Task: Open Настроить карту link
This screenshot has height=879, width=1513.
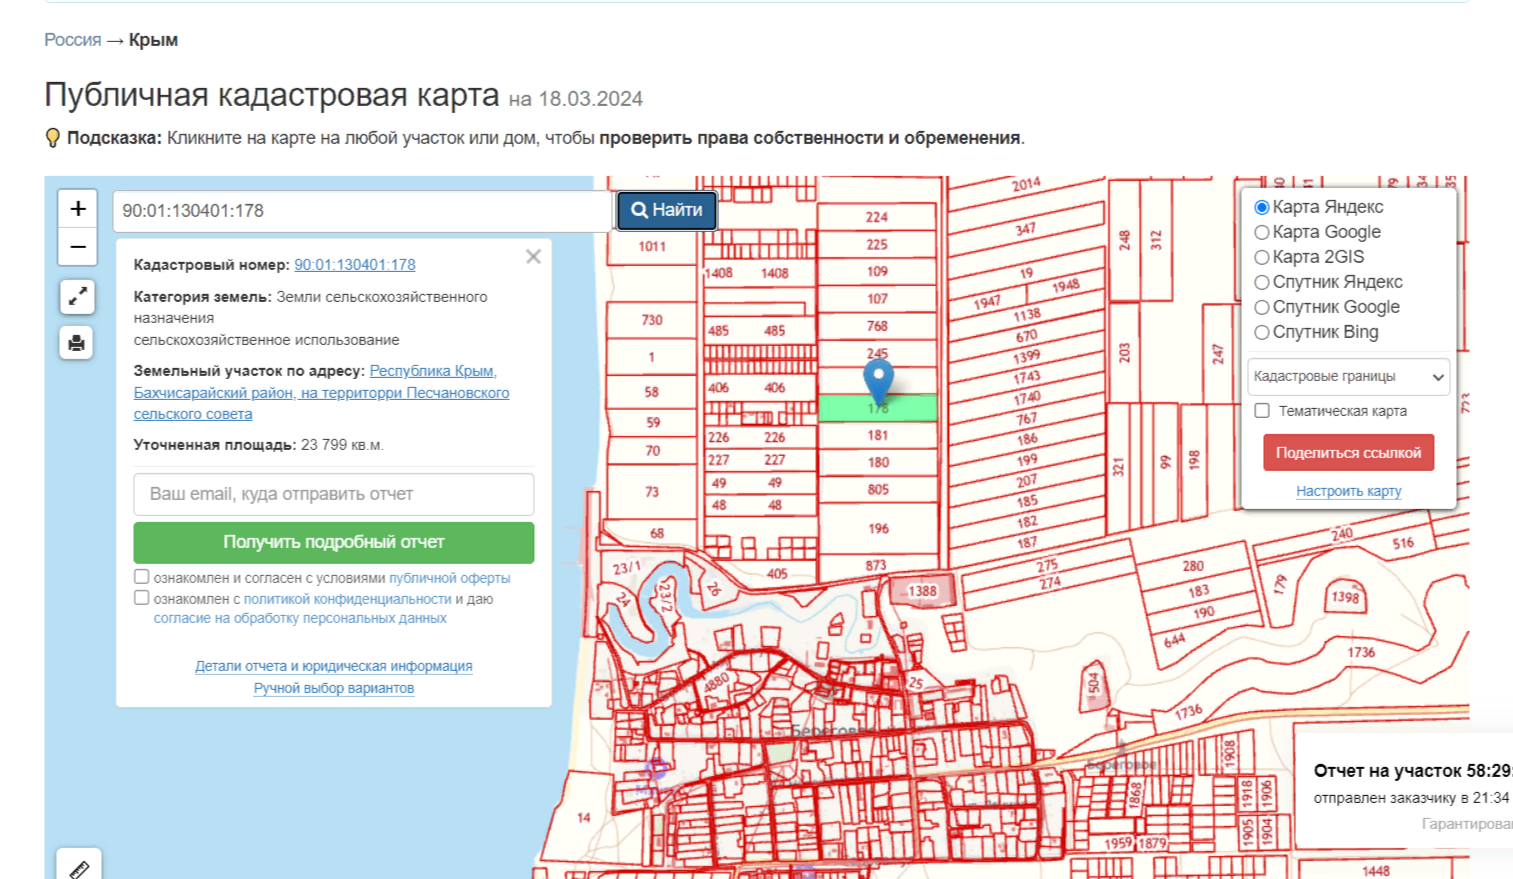Action: pos(1349,491)
